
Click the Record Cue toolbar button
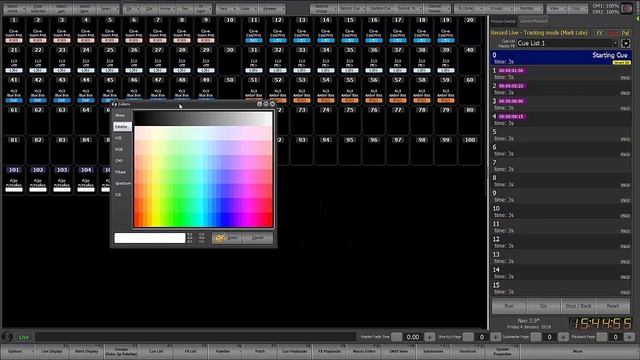coord(352,9)
